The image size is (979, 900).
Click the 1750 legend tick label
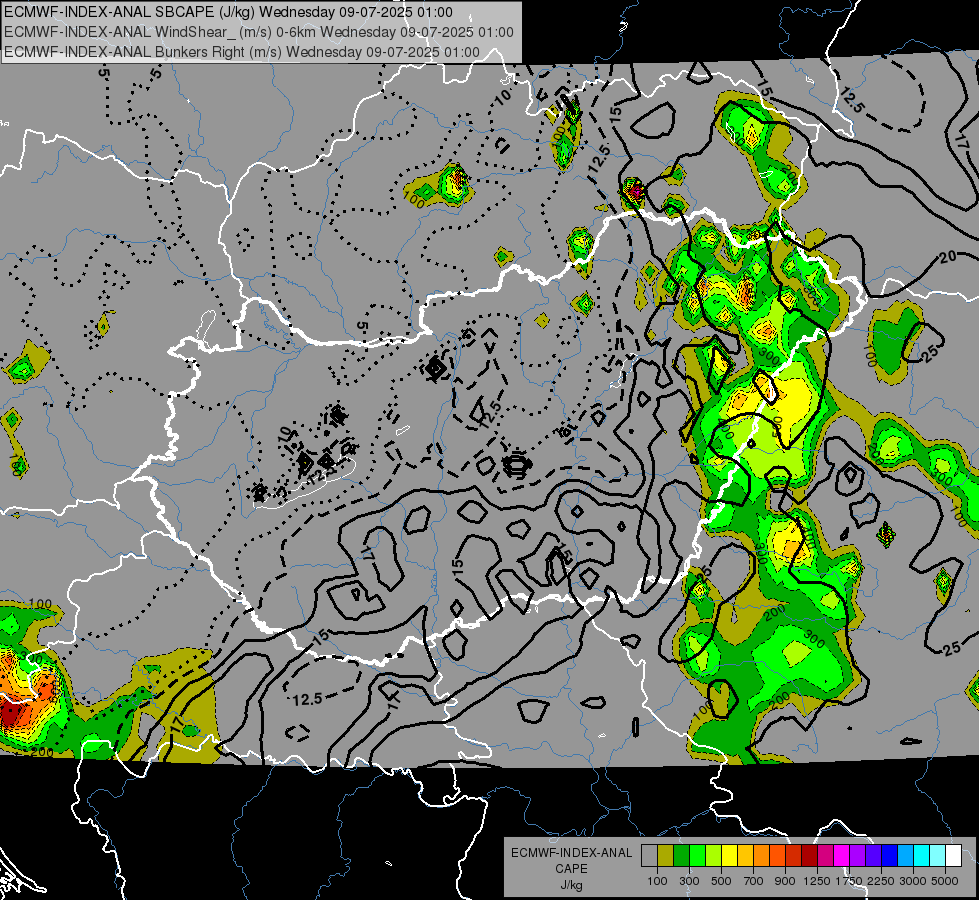pos(849,881)
